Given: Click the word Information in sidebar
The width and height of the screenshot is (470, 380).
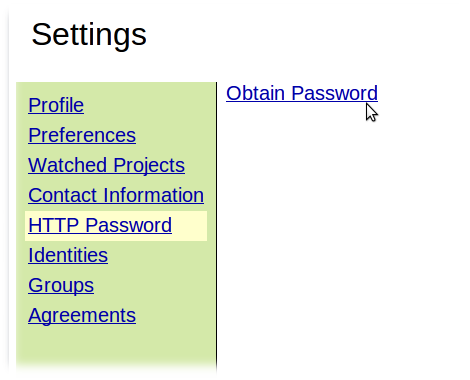Looking at the screenshot, I should tap(154, 195).
